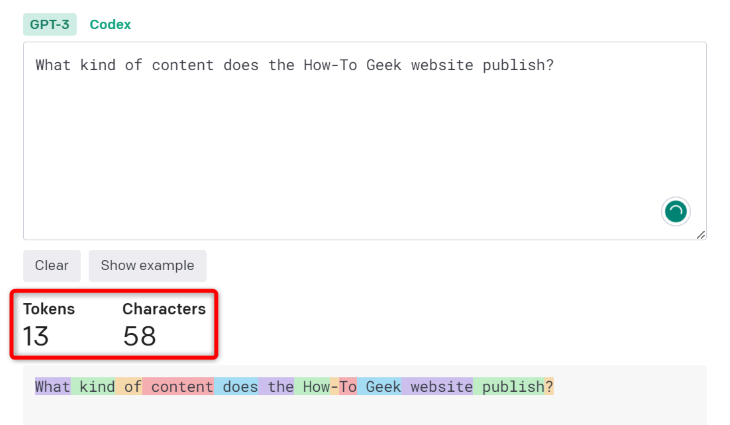The height and width of the screenshot is (425, 730).
Task: Click the Tokens label
Action: pos(49,309)
